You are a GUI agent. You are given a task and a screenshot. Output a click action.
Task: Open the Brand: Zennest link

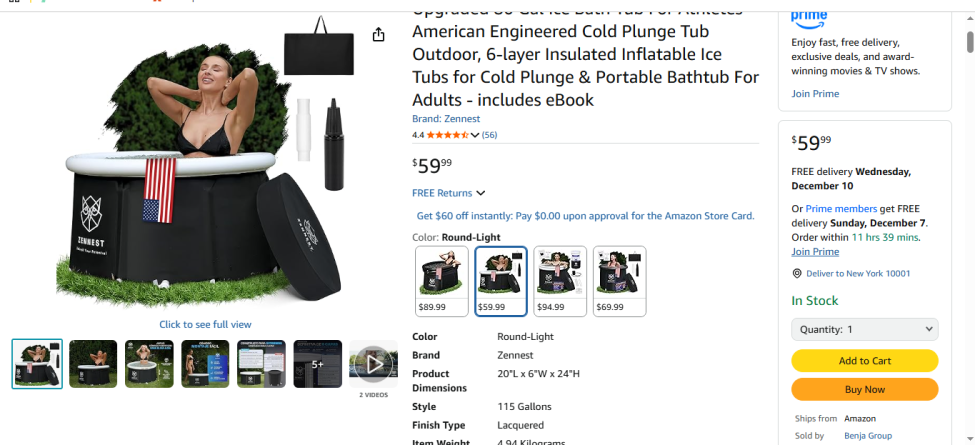pos(446,119)
